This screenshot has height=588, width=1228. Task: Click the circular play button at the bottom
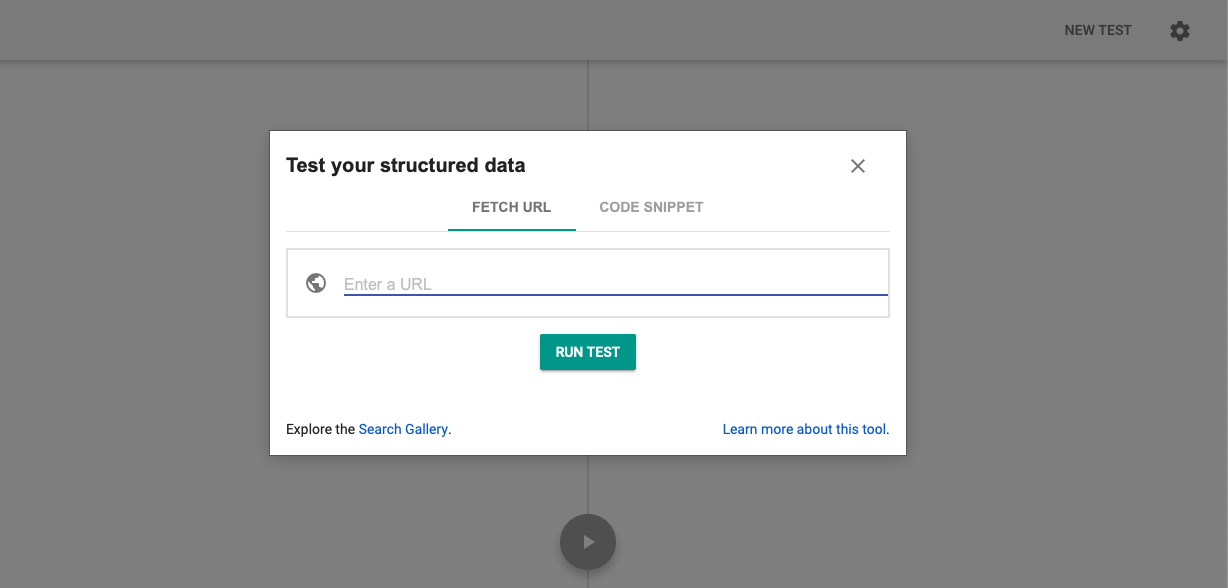[588, 542]
